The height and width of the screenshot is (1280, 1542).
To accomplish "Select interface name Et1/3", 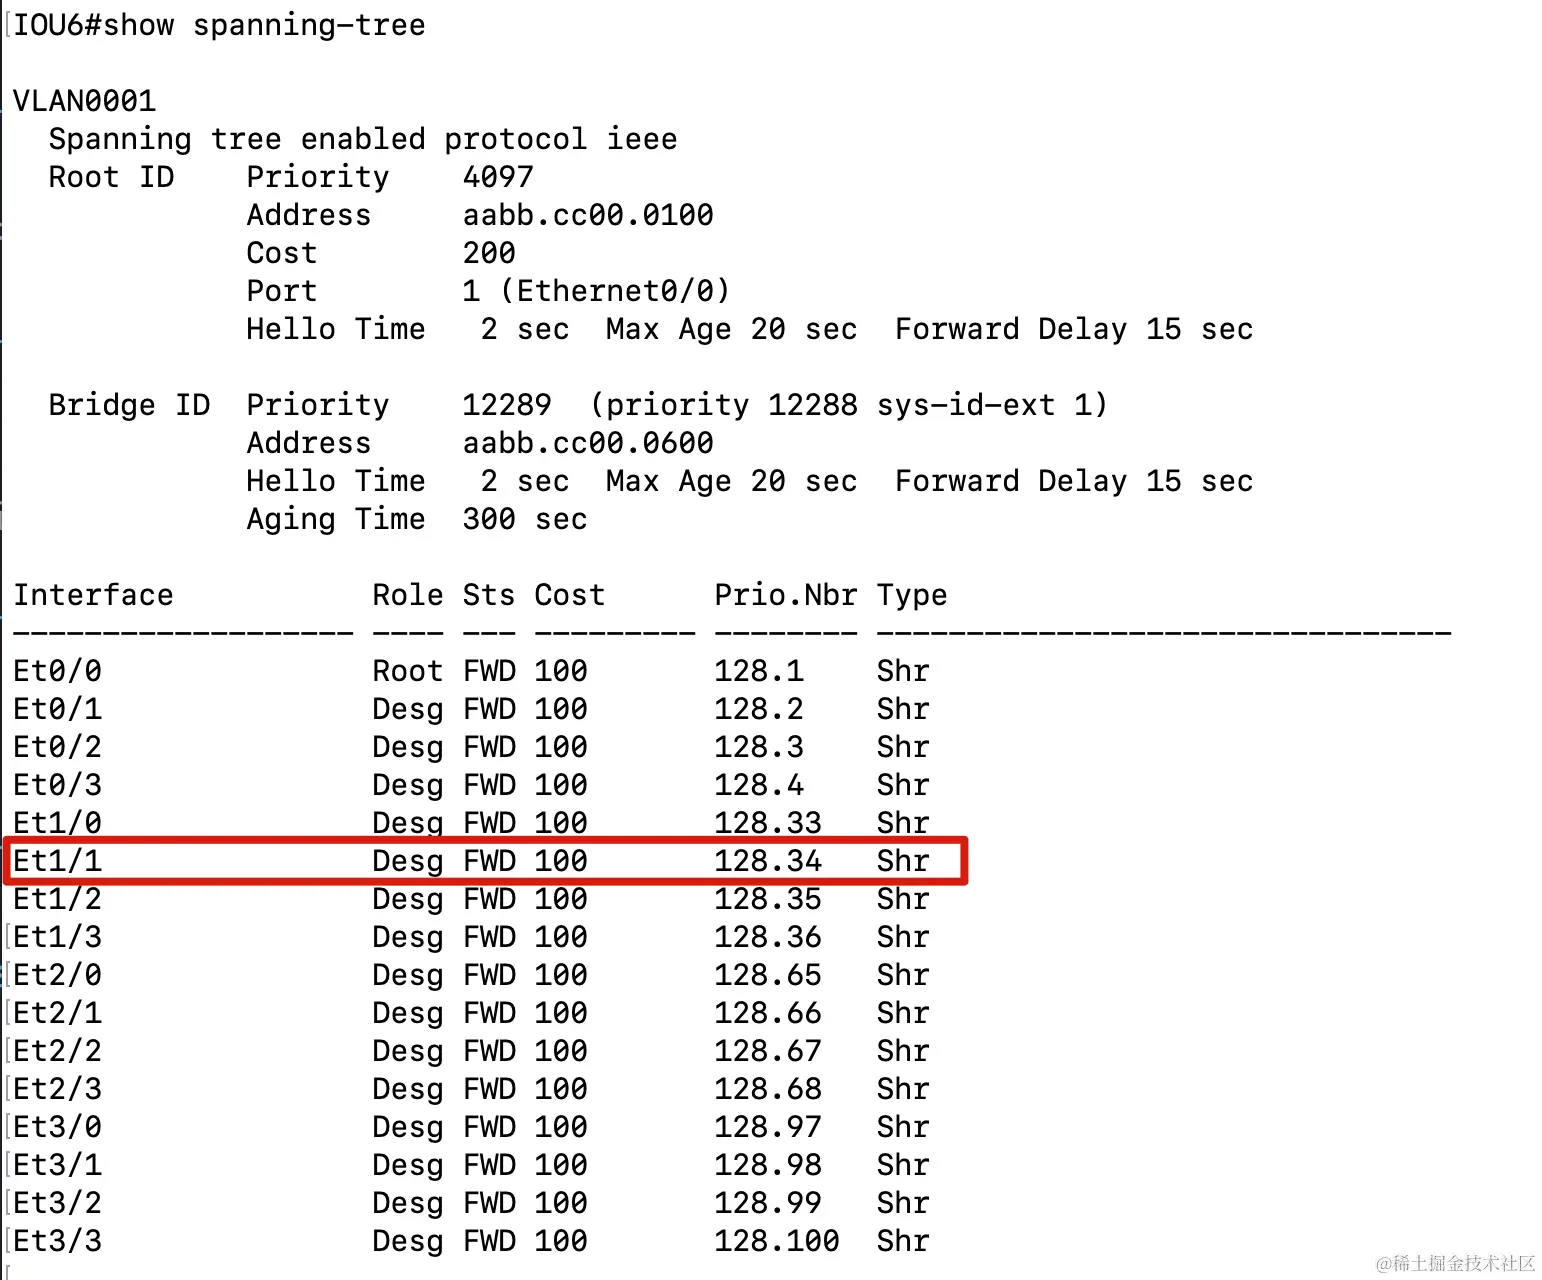I will (x=57, y=937).
